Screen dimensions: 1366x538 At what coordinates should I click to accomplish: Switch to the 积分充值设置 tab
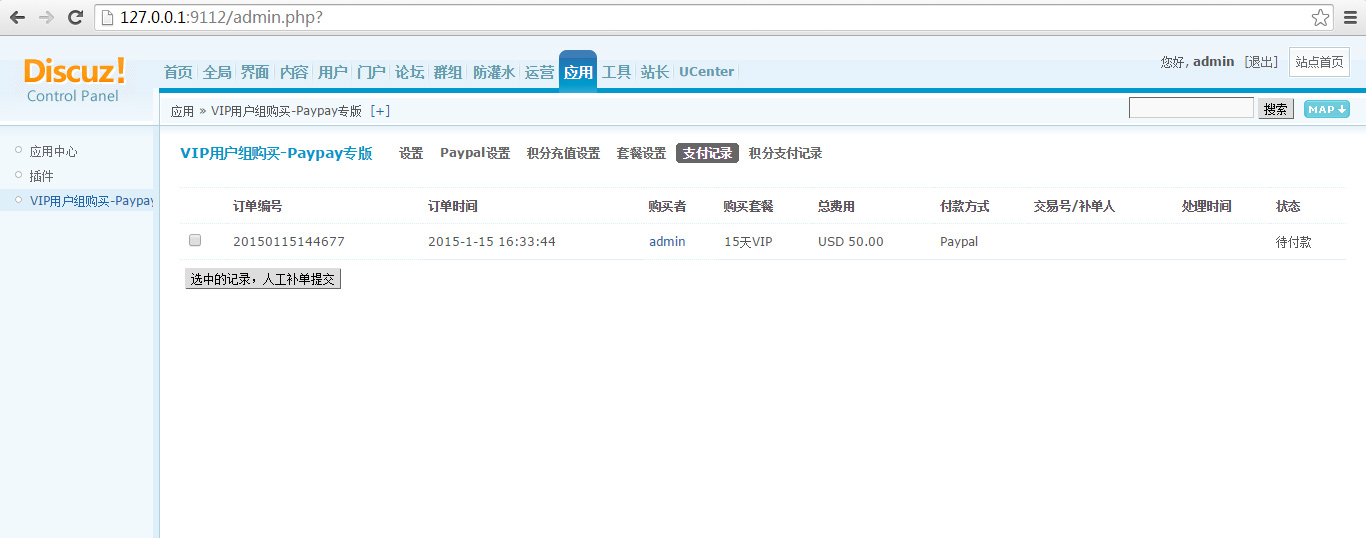(563, 154)
